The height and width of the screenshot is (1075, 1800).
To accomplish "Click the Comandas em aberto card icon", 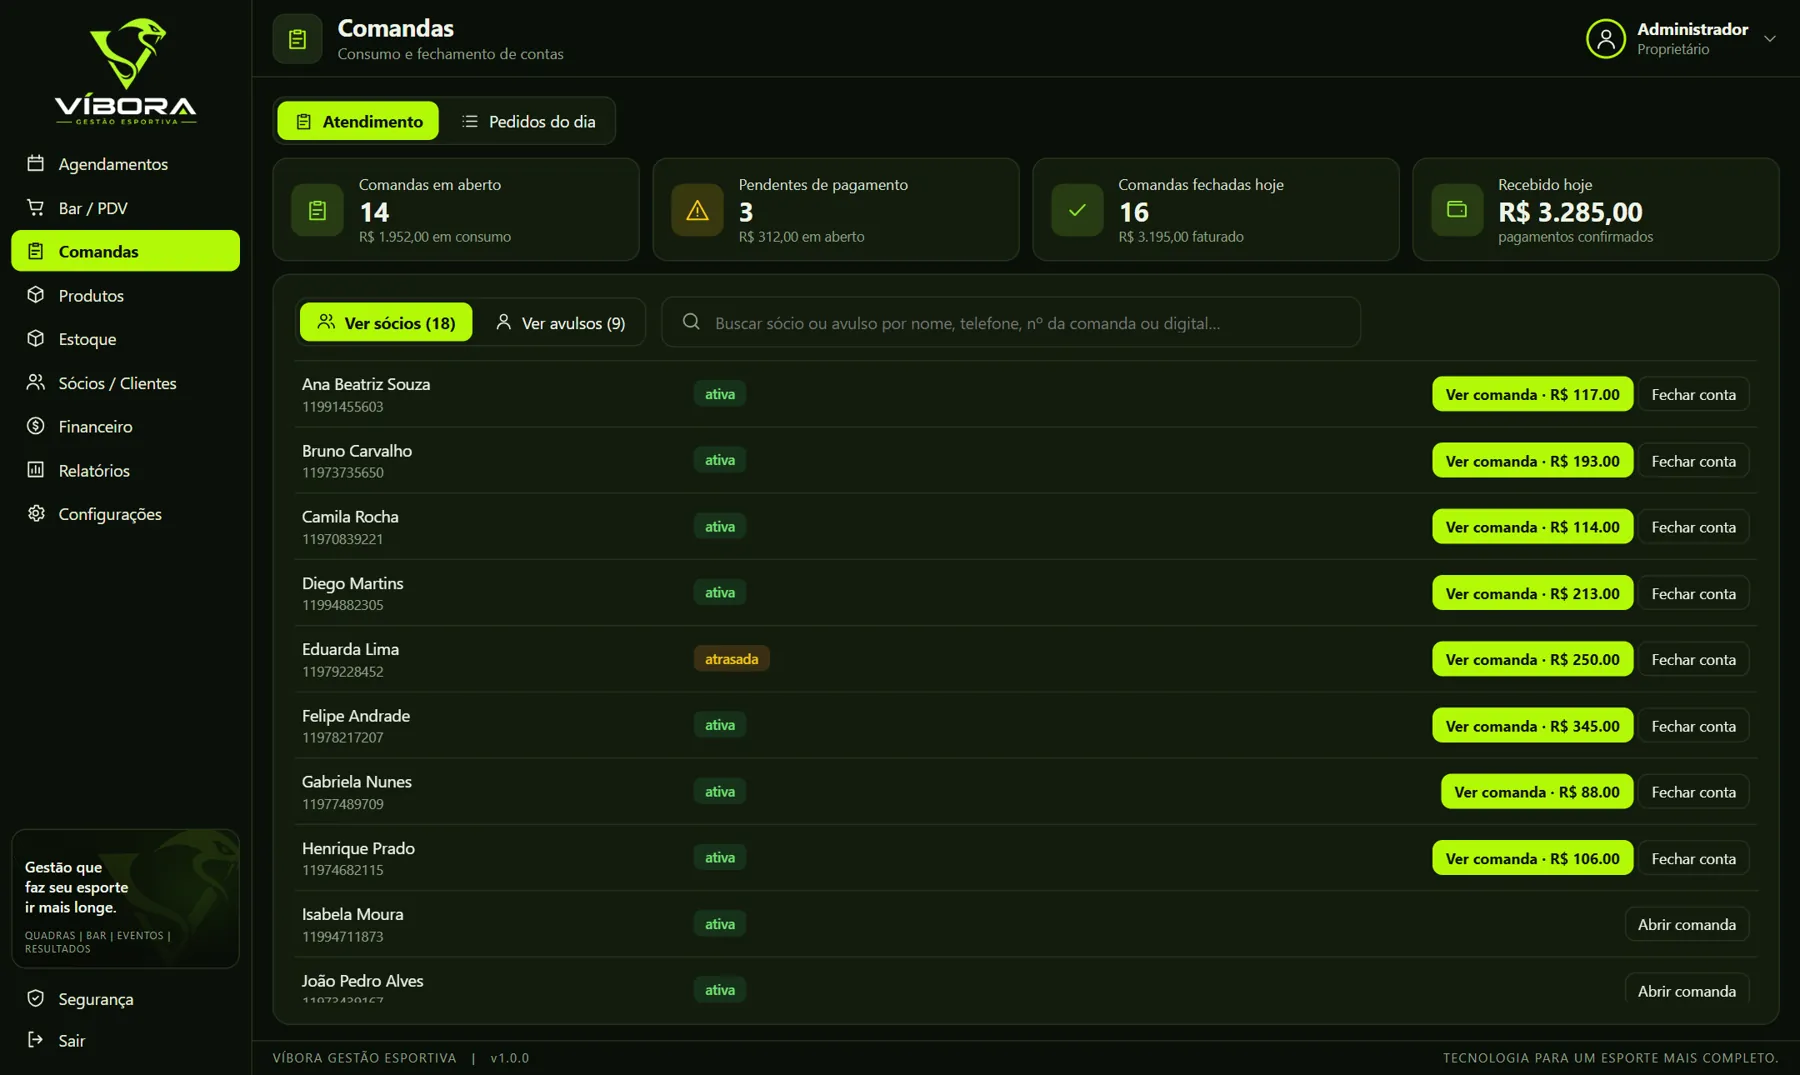I will (317, 210).
